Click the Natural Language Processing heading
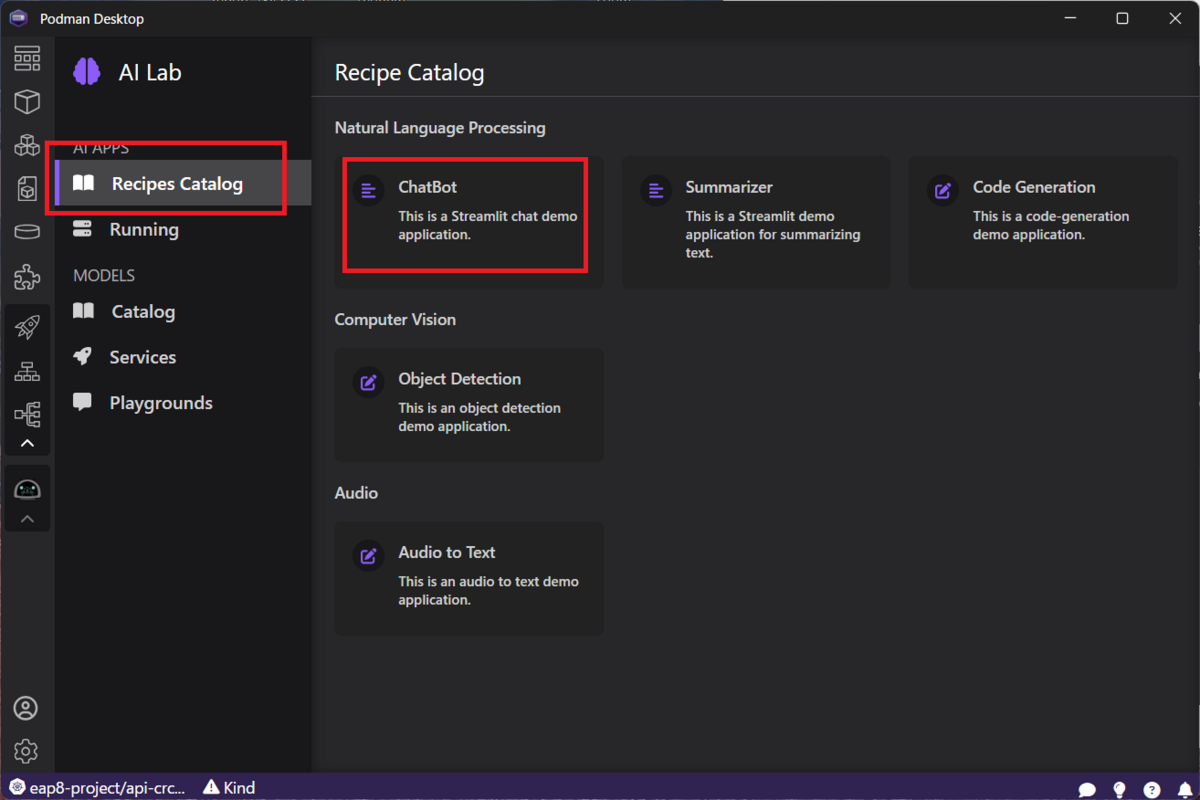Screen dimensions: 1200x800 click(x=440, y=128)
